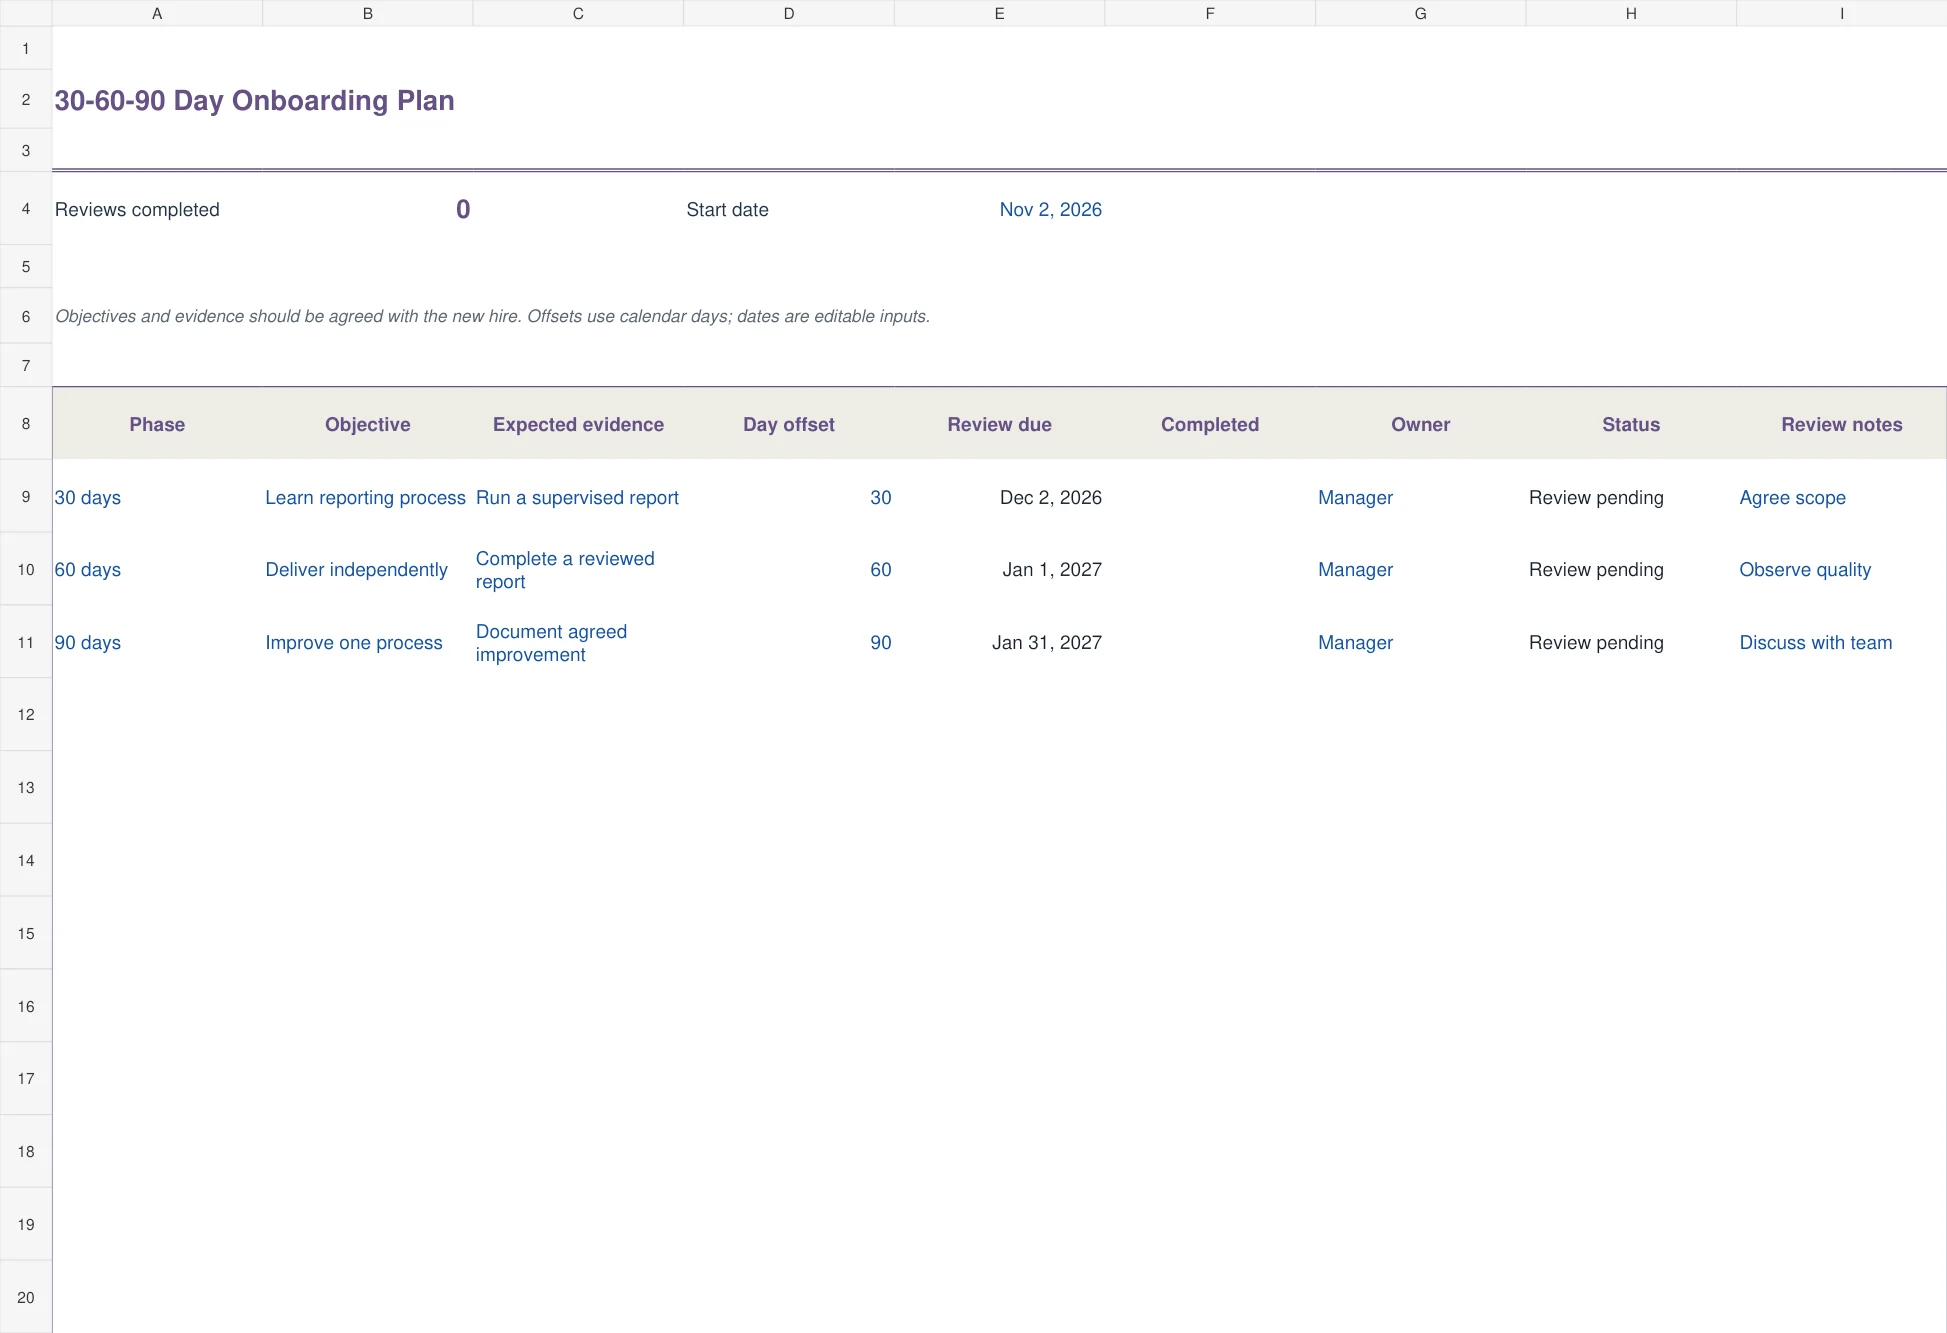Select the Manager owner cell in the 60 days row
The image size is (1947, 1333).
click(x=1420, y=569)
